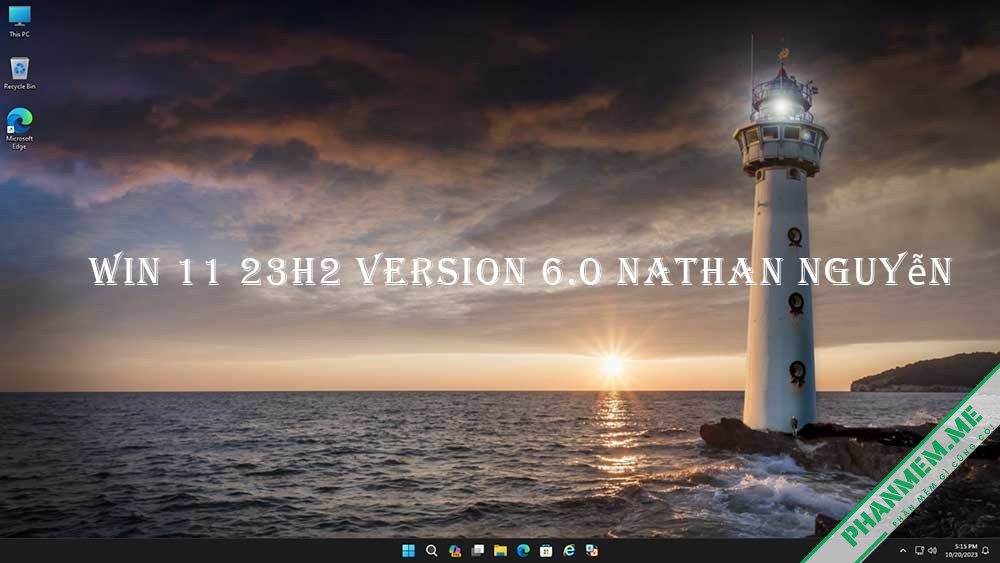
Task: Open taskbar Search
Action: [x=432, y=550]
